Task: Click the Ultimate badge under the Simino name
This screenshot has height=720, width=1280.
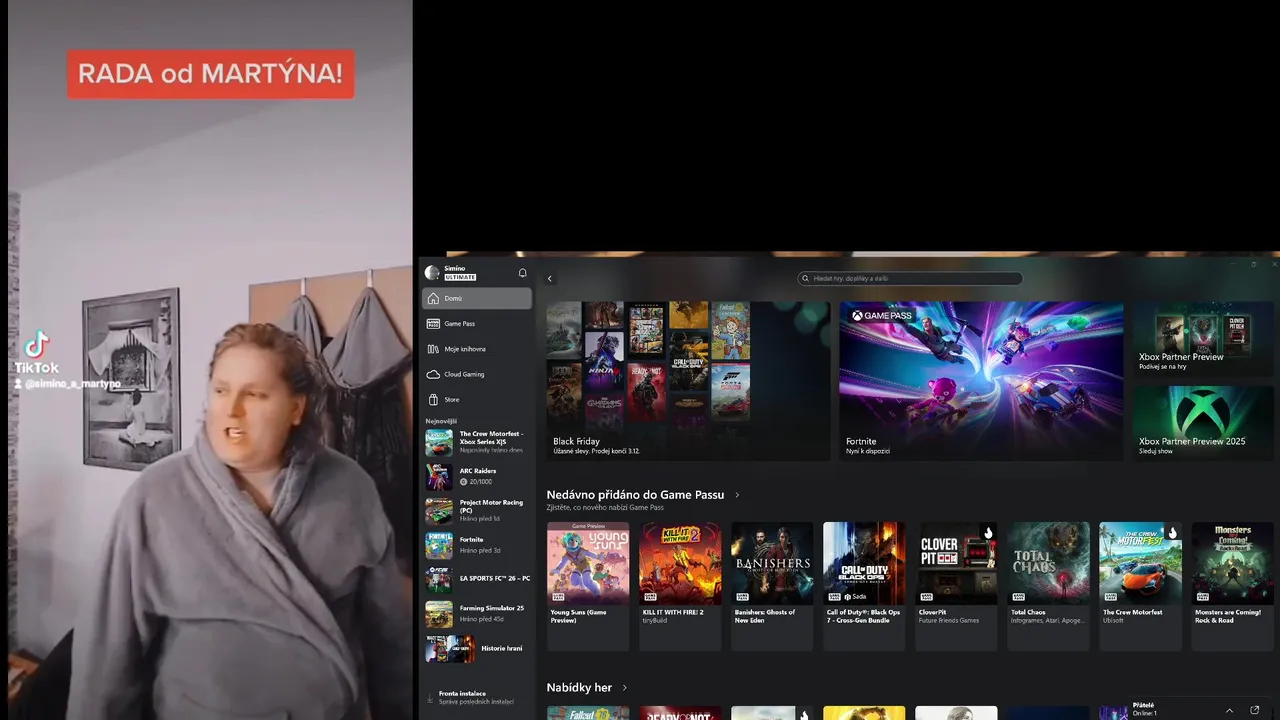Action: coord(460,277)
